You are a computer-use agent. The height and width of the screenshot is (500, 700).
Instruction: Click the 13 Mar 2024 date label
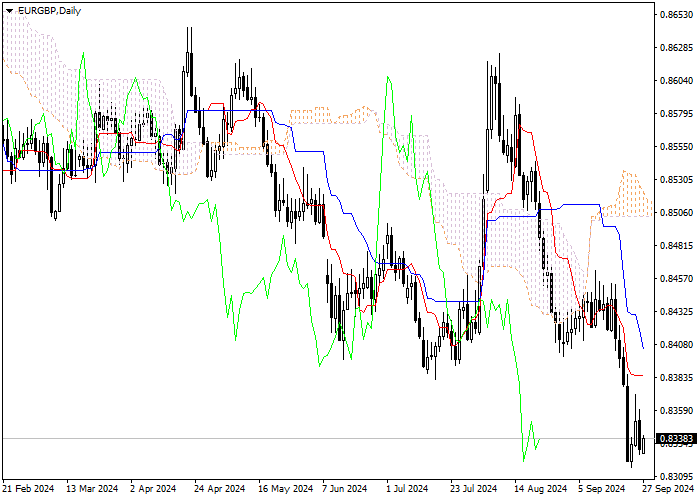coord(92,489)
